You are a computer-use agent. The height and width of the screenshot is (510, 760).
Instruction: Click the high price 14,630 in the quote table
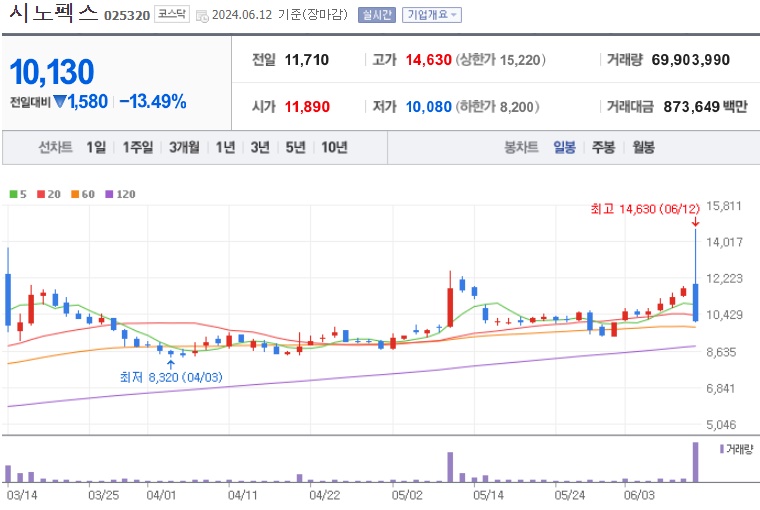tap(428, 60)
